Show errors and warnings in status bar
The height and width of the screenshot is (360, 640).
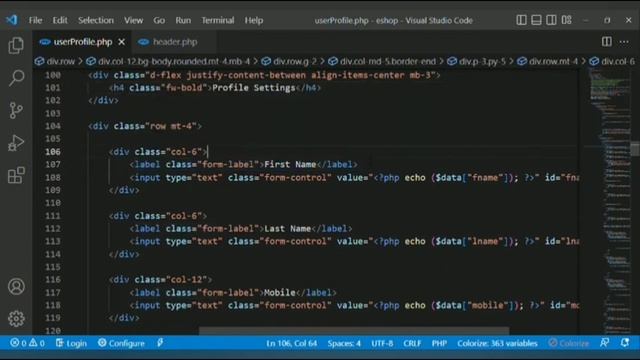point(27,343)
